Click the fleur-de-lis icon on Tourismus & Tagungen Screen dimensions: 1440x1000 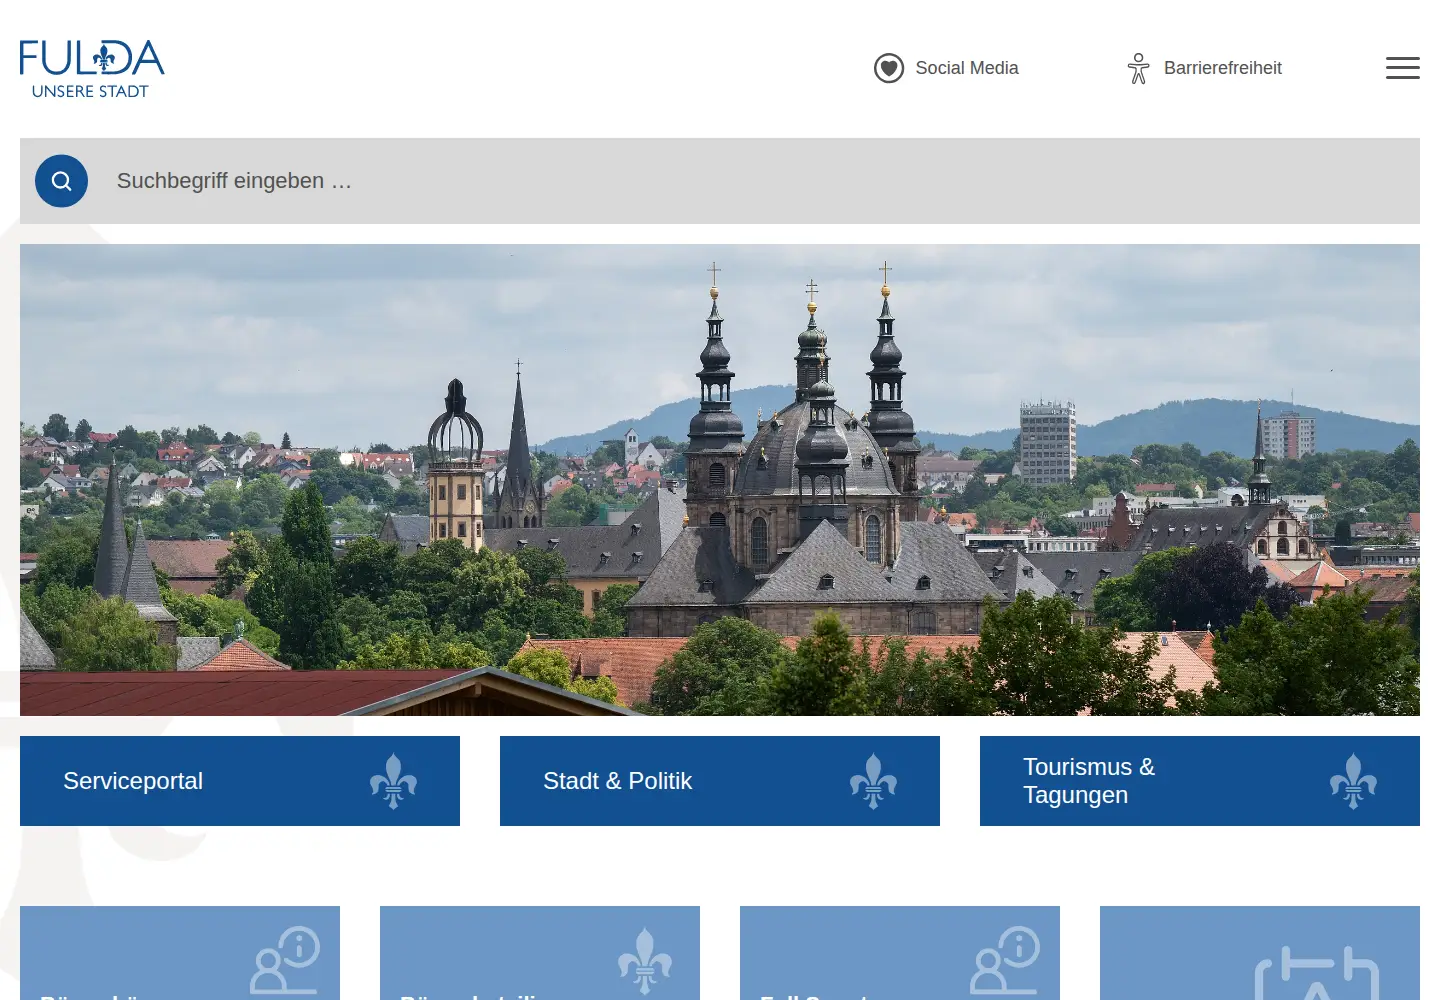pos(1353,781)
